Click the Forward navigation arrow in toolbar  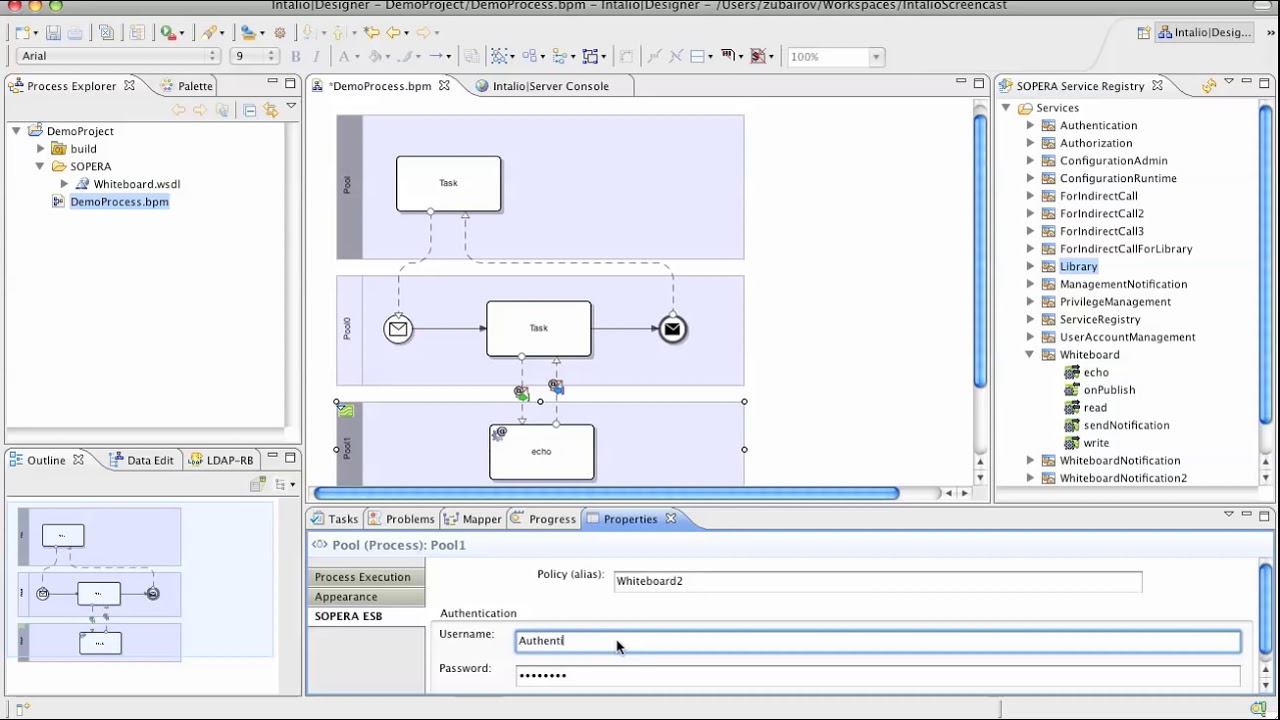point(424,33)
